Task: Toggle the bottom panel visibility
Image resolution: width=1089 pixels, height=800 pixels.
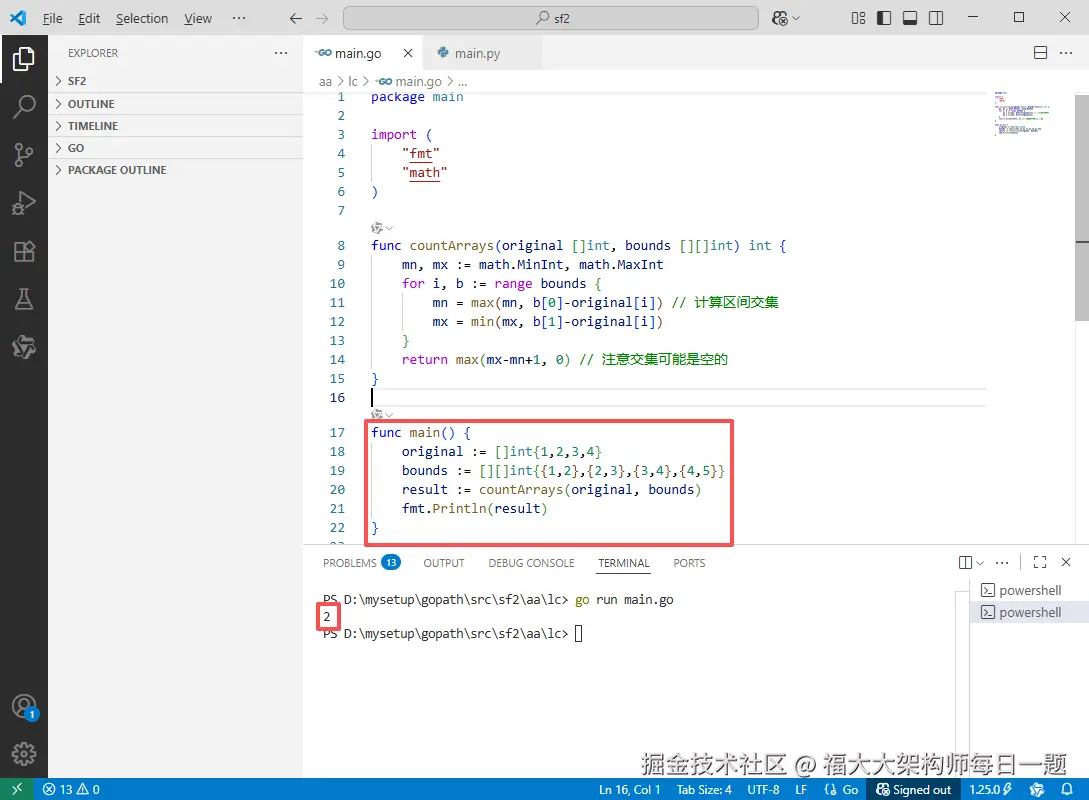Action: [910, 18]
